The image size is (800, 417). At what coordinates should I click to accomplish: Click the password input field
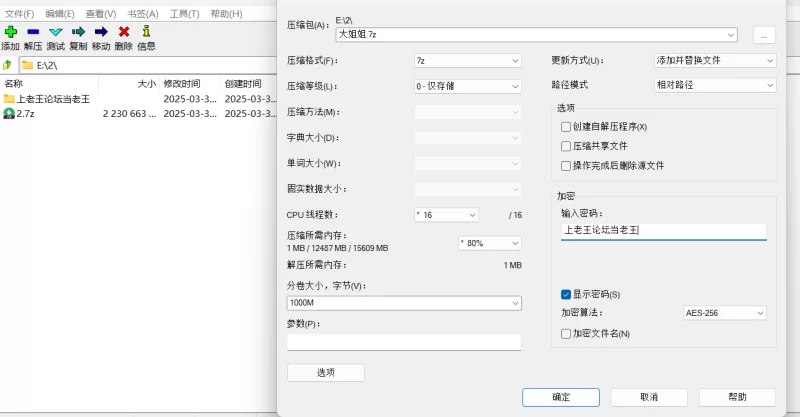pos(663,231)
